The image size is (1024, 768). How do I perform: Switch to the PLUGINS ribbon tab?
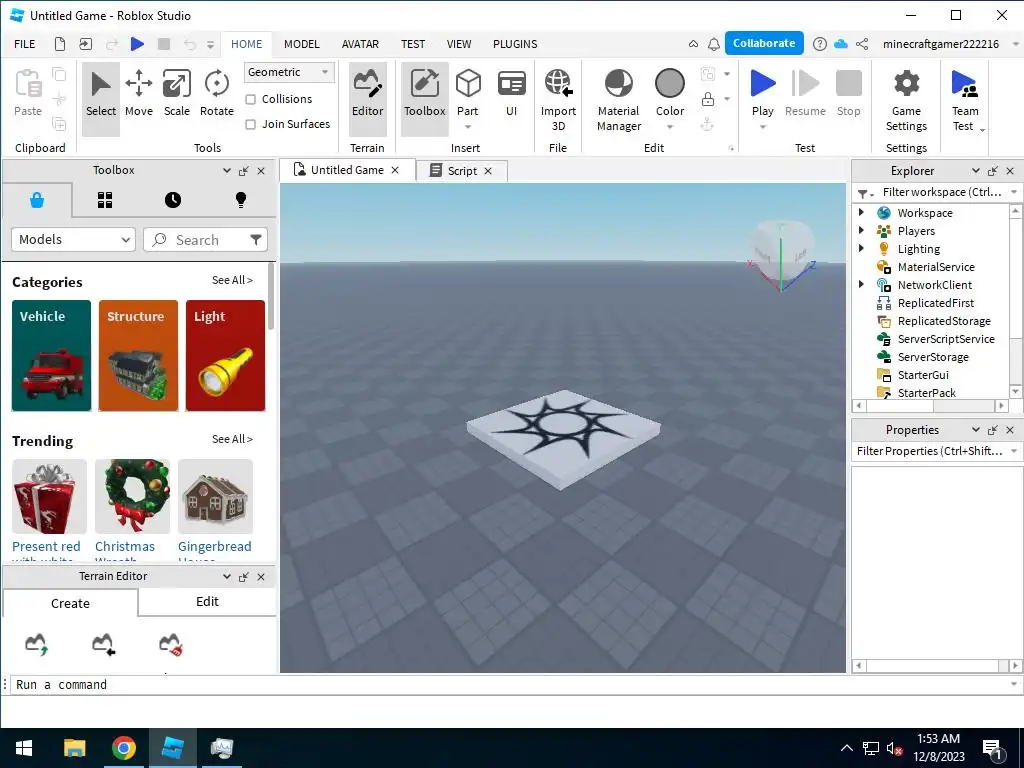[515, 44]
